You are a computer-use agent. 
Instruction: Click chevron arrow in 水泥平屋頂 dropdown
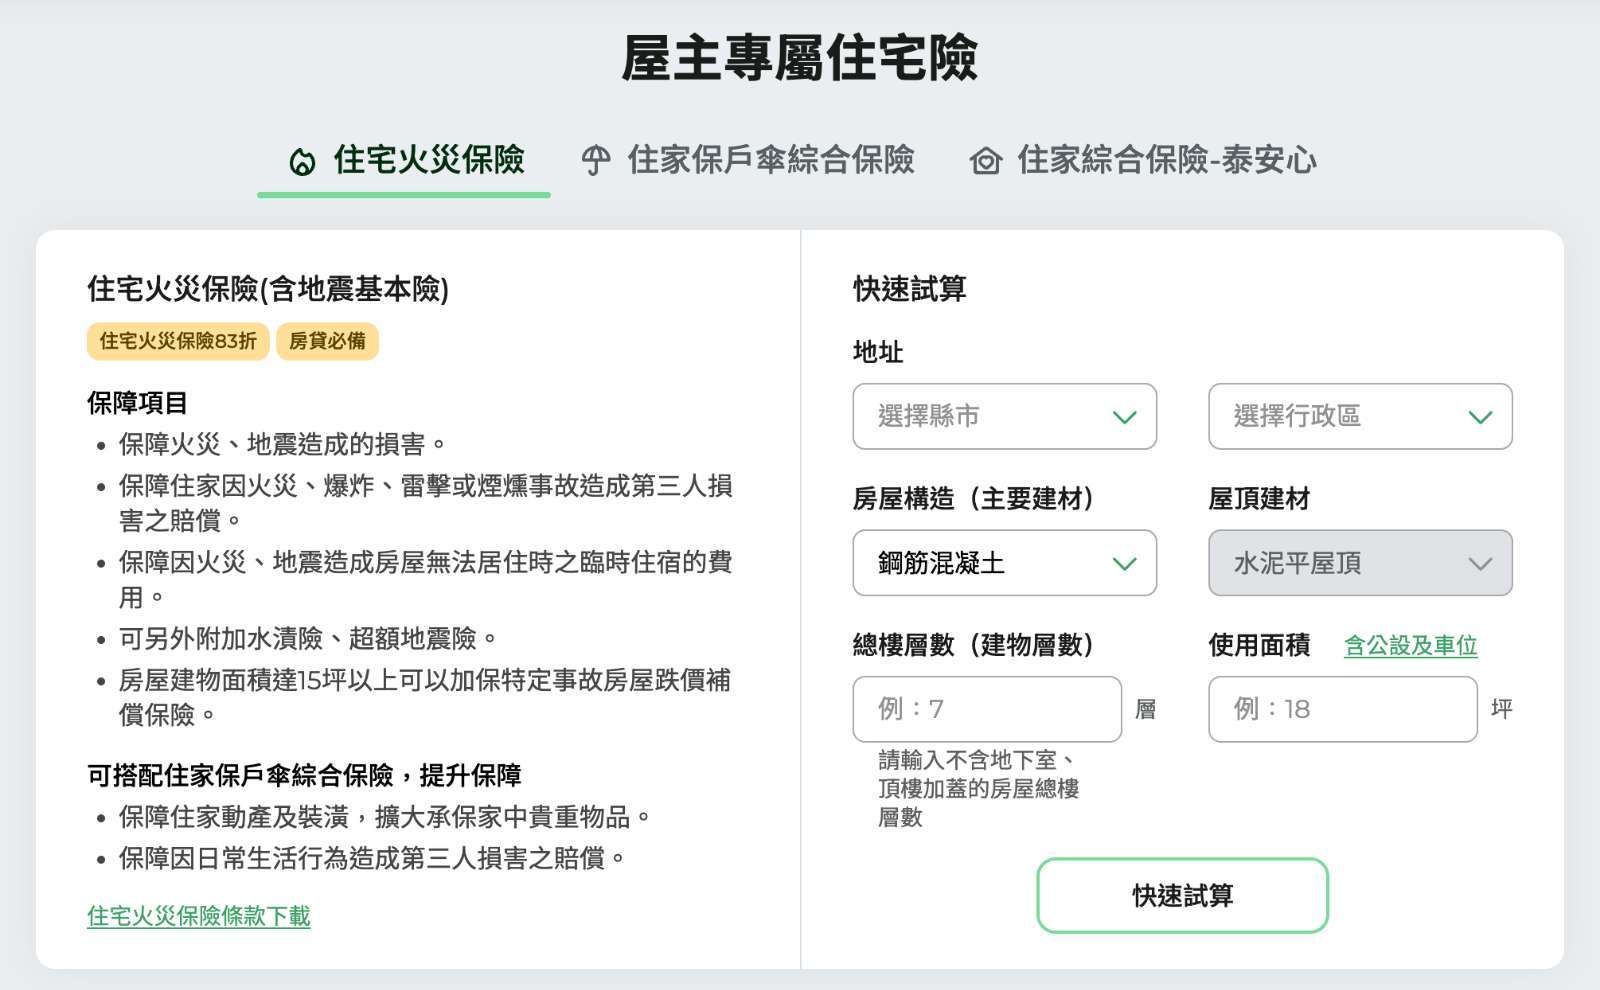point(1480,564)
